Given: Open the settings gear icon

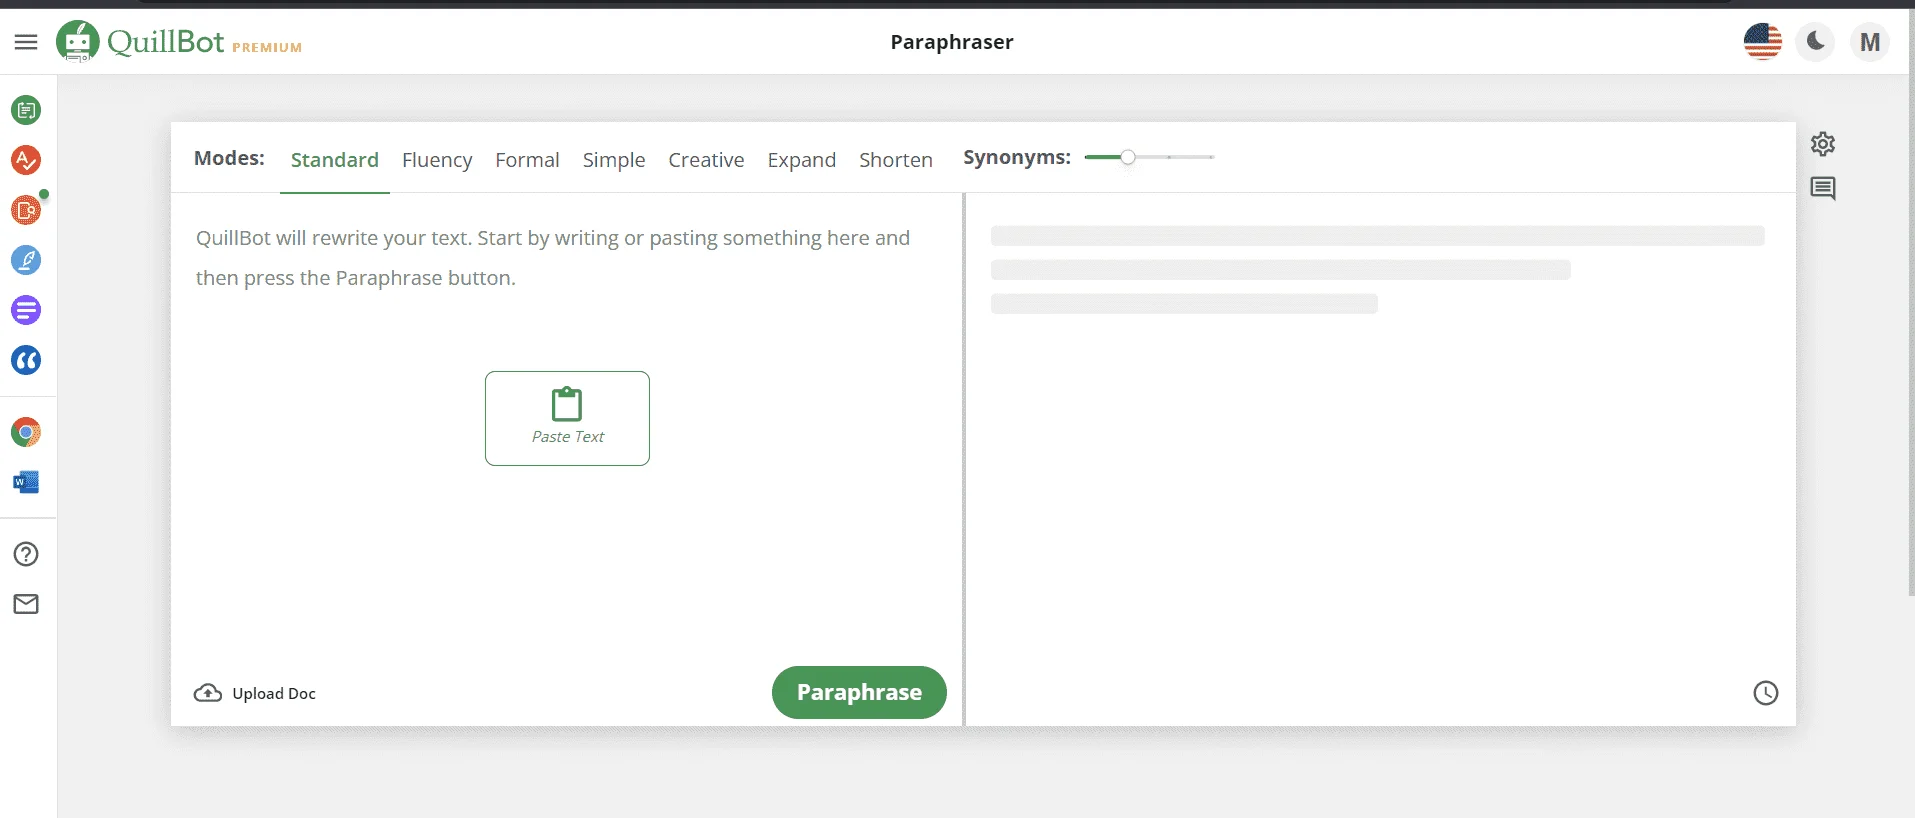Looking at the screenshot, I should (1823, 144).
